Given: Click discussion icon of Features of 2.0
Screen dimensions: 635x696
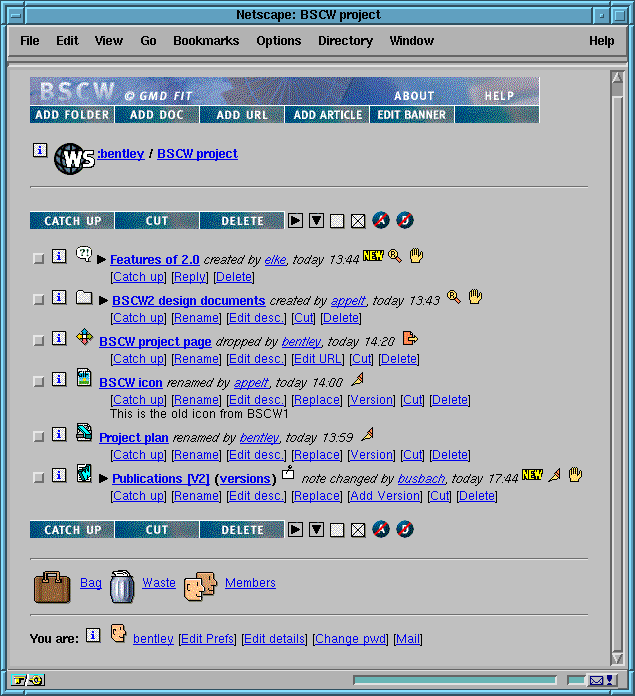Looking at the screenshot, I should coord(84,254).
